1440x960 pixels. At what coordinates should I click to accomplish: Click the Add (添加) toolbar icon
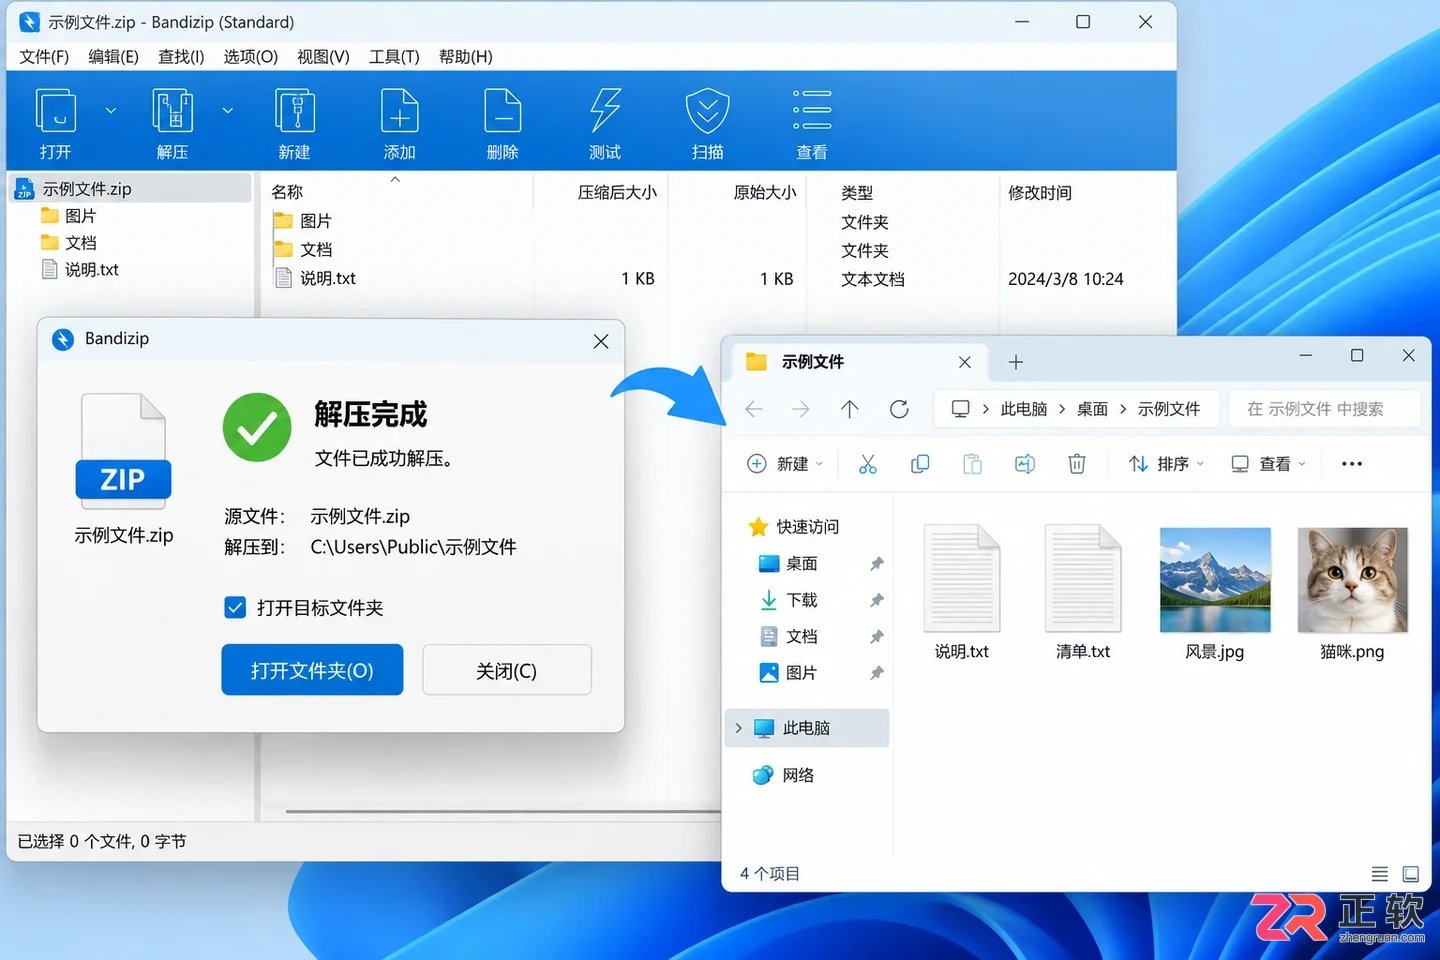[400, 111]
